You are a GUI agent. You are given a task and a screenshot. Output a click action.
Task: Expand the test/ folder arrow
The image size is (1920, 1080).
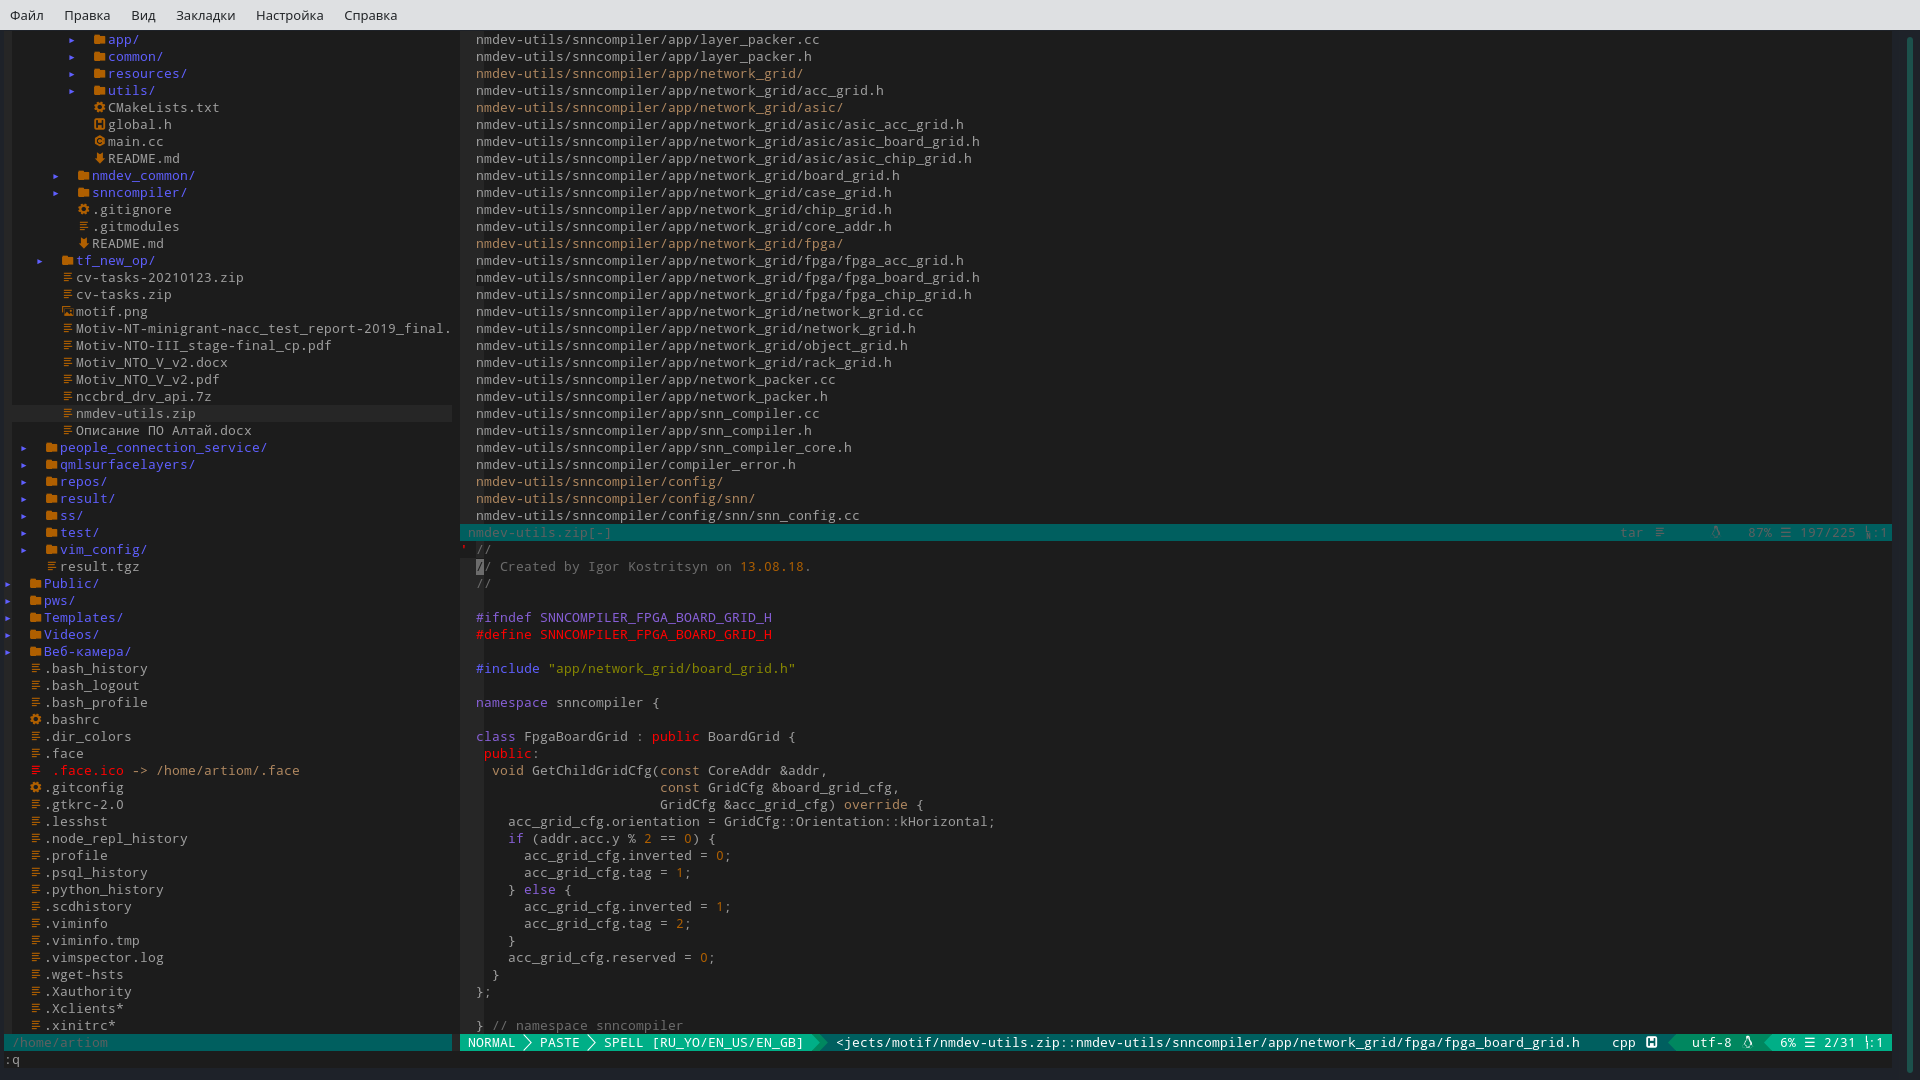click(x=24, y=533)
